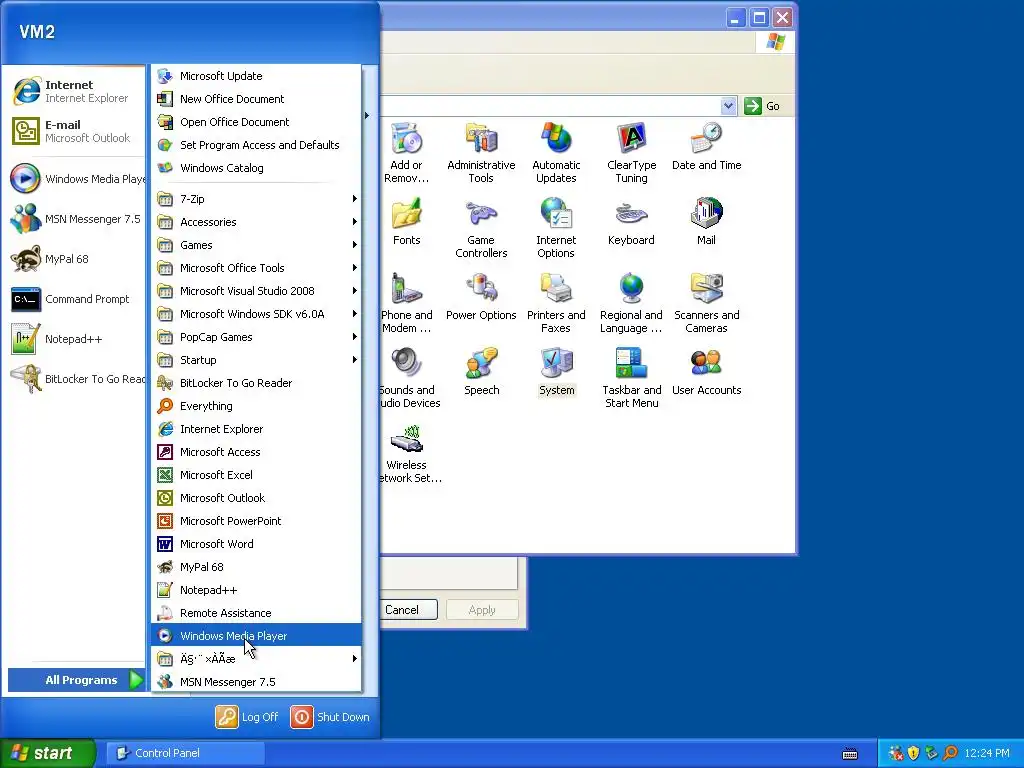
Task: Expand the Games submenu
Action: (x=257, y=245)
